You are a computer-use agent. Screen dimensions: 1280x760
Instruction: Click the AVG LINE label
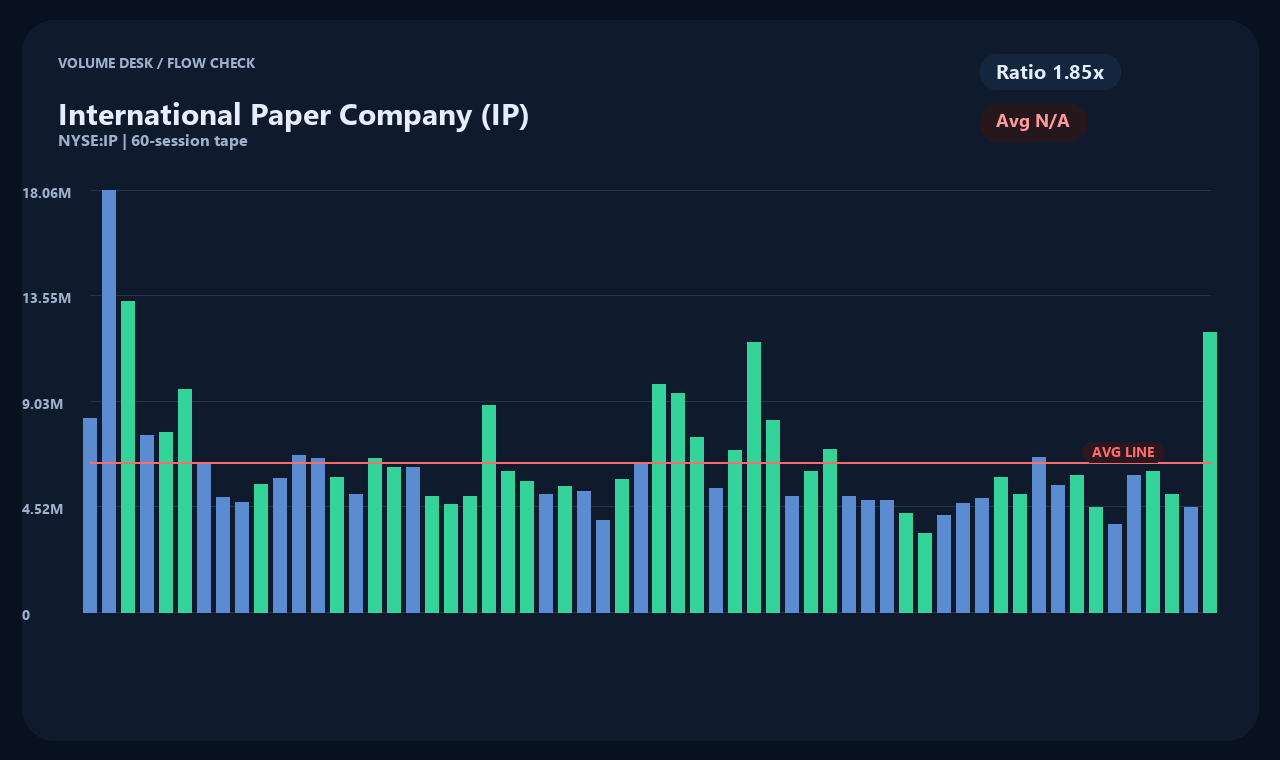click(x=1123, y=452)
